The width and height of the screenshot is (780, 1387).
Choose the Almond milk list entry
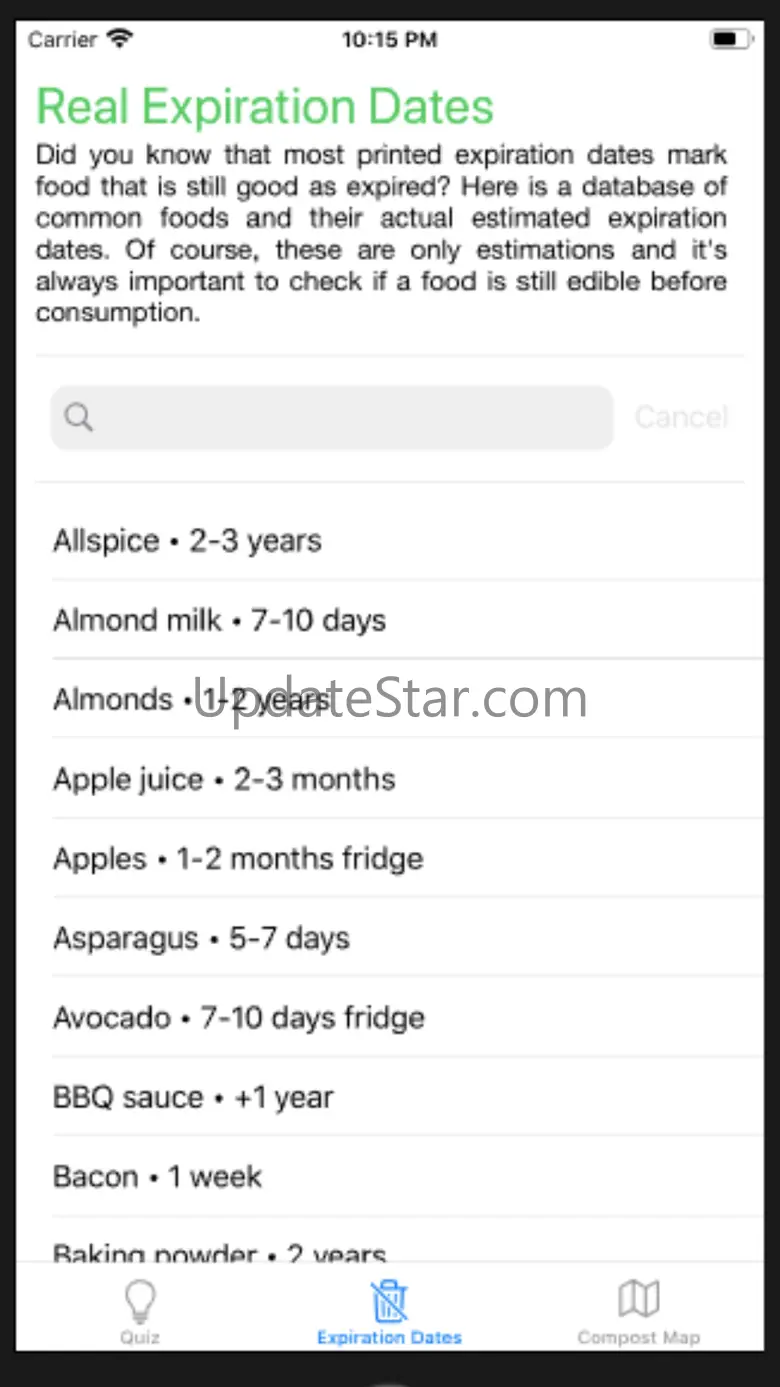[400, 620]
